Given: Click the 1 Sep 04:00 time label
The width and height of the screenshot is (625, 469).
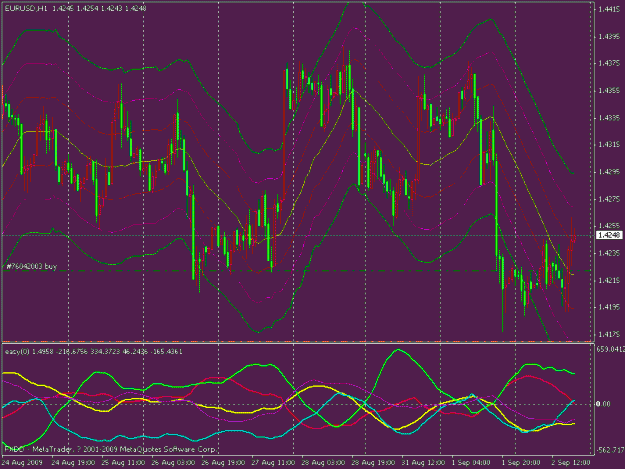Looking at the screenshot, I should point(471,463).
